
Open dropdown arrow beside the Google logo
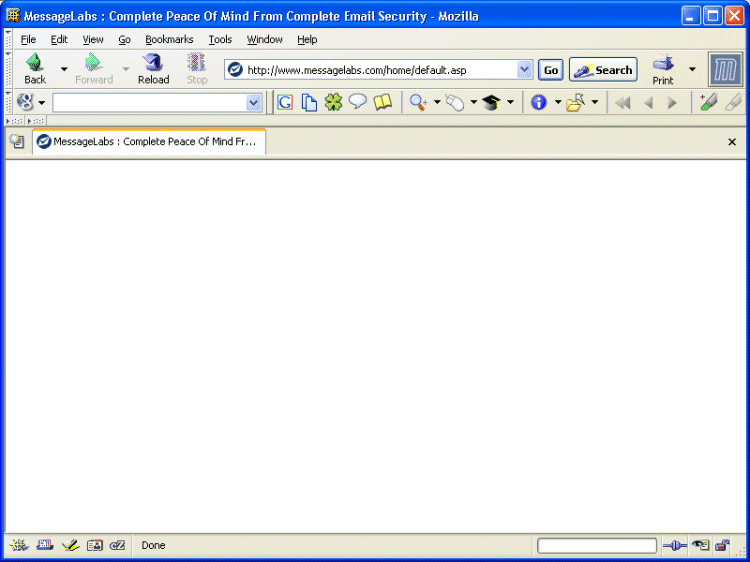click(42, 103)
